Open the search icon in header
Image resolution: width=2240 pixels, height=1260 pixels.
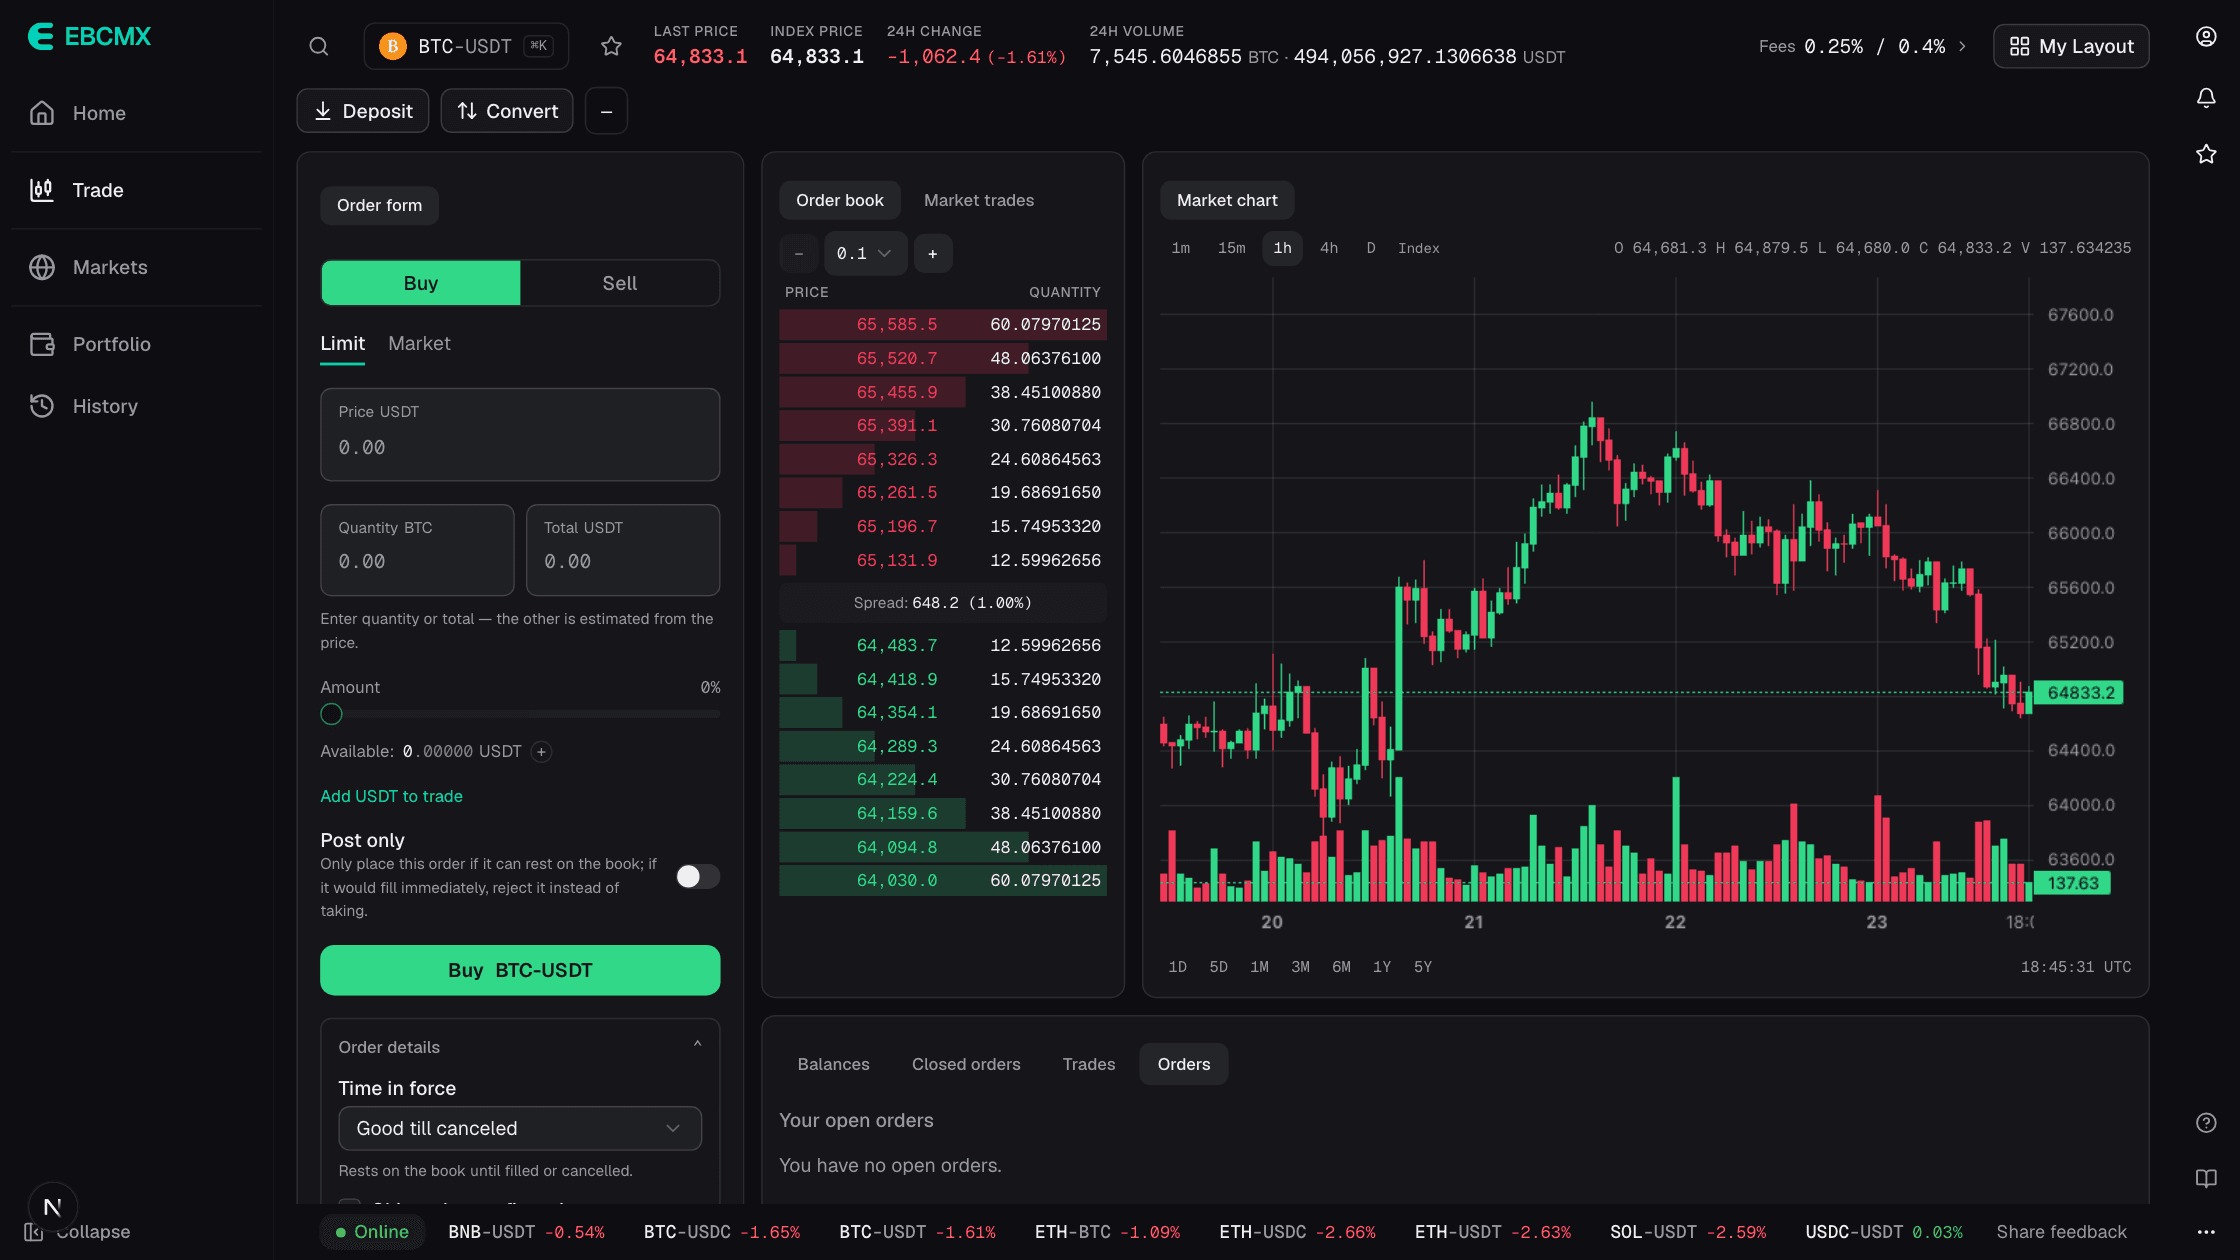tap(318, 46)
